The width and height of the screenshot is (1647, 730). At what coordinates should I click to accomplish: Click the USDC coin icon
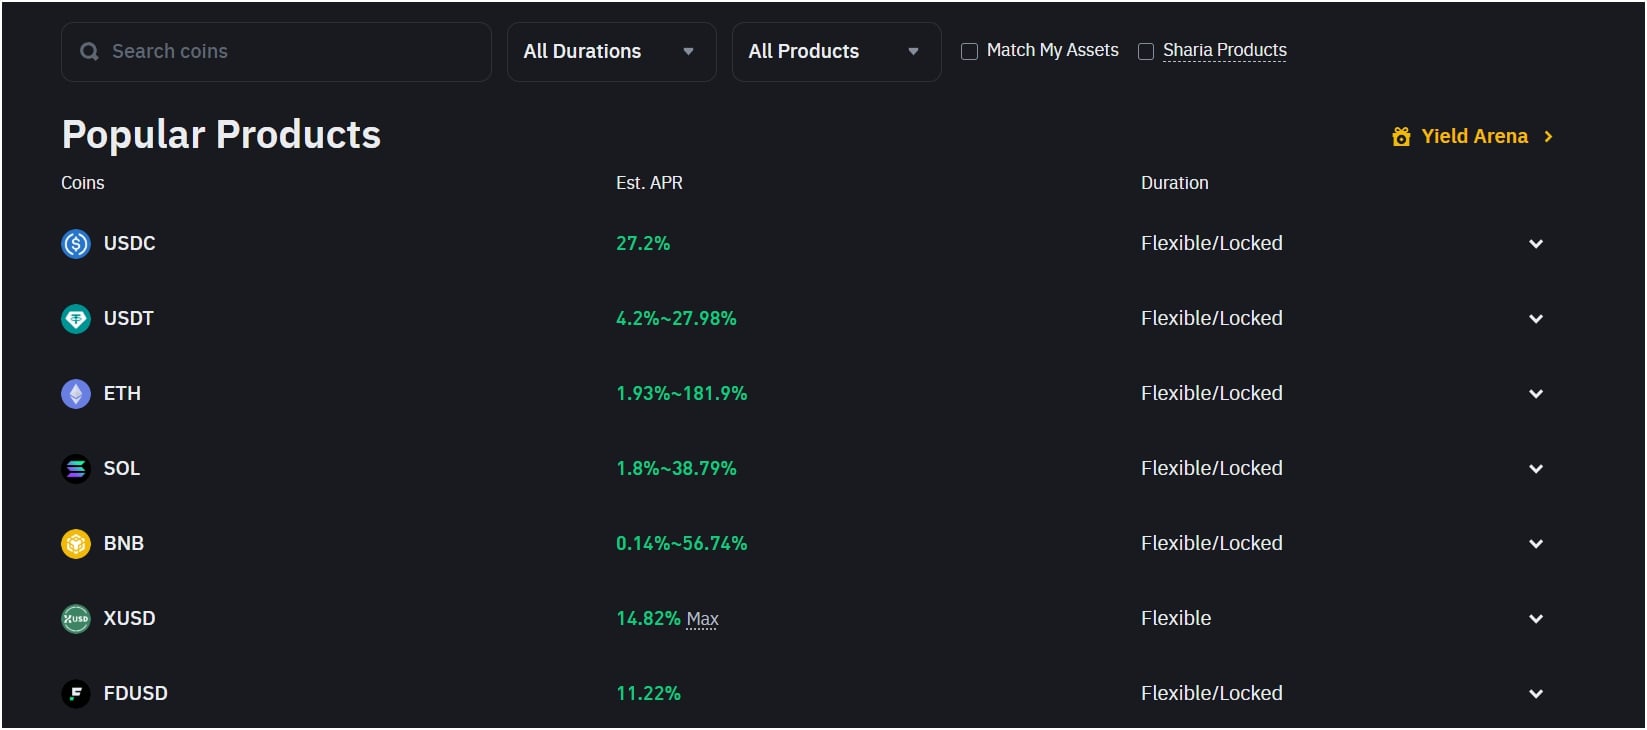pos(76,244)
